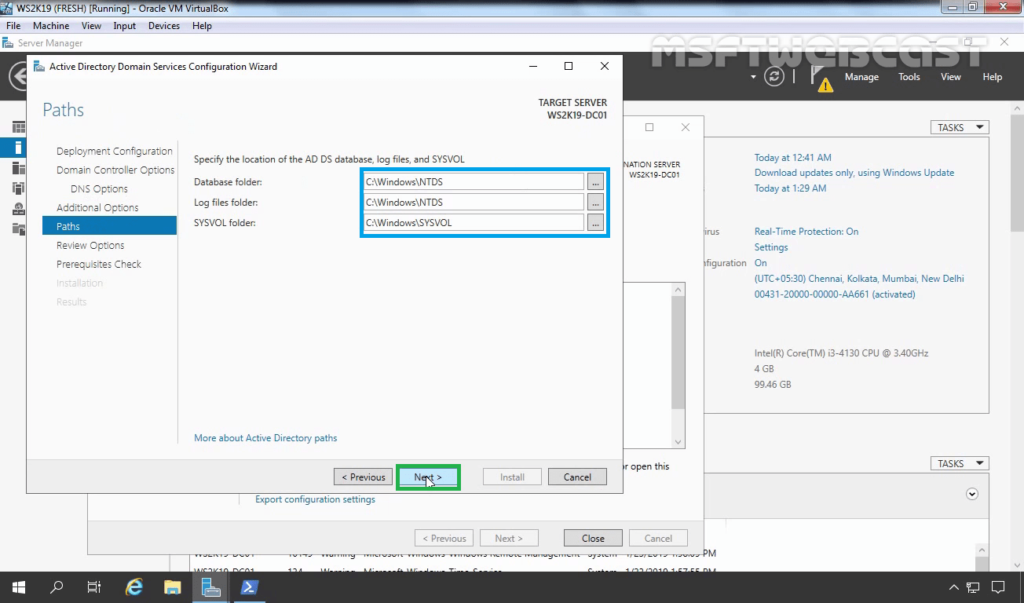Refresh Server Manager with the refresh icon
Screen dimensions: 1024x603
[774, 76]
